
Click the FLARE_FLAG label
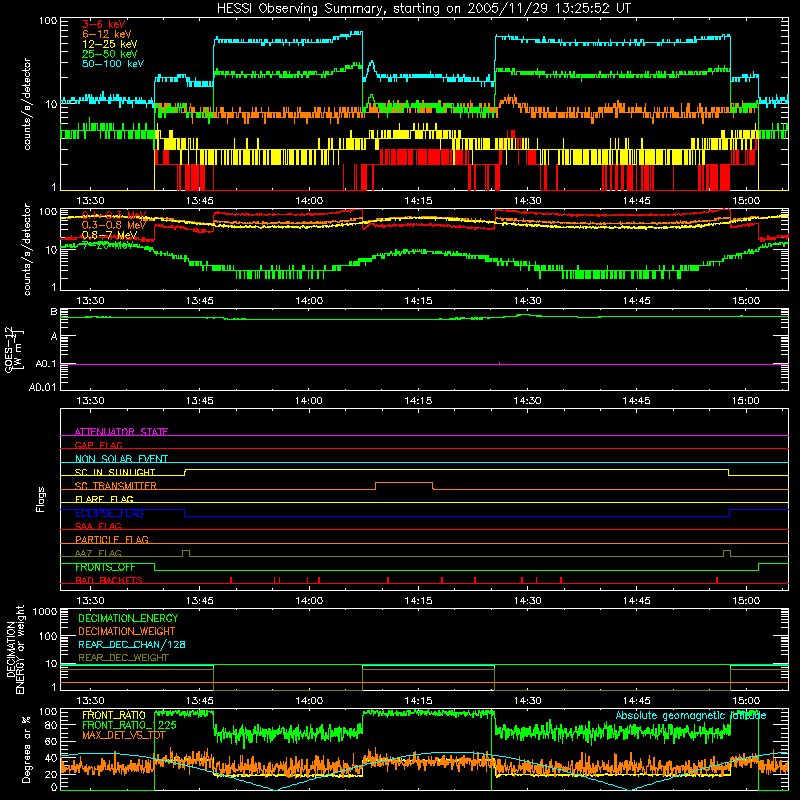pyautogui.click(x=104, y=499)
